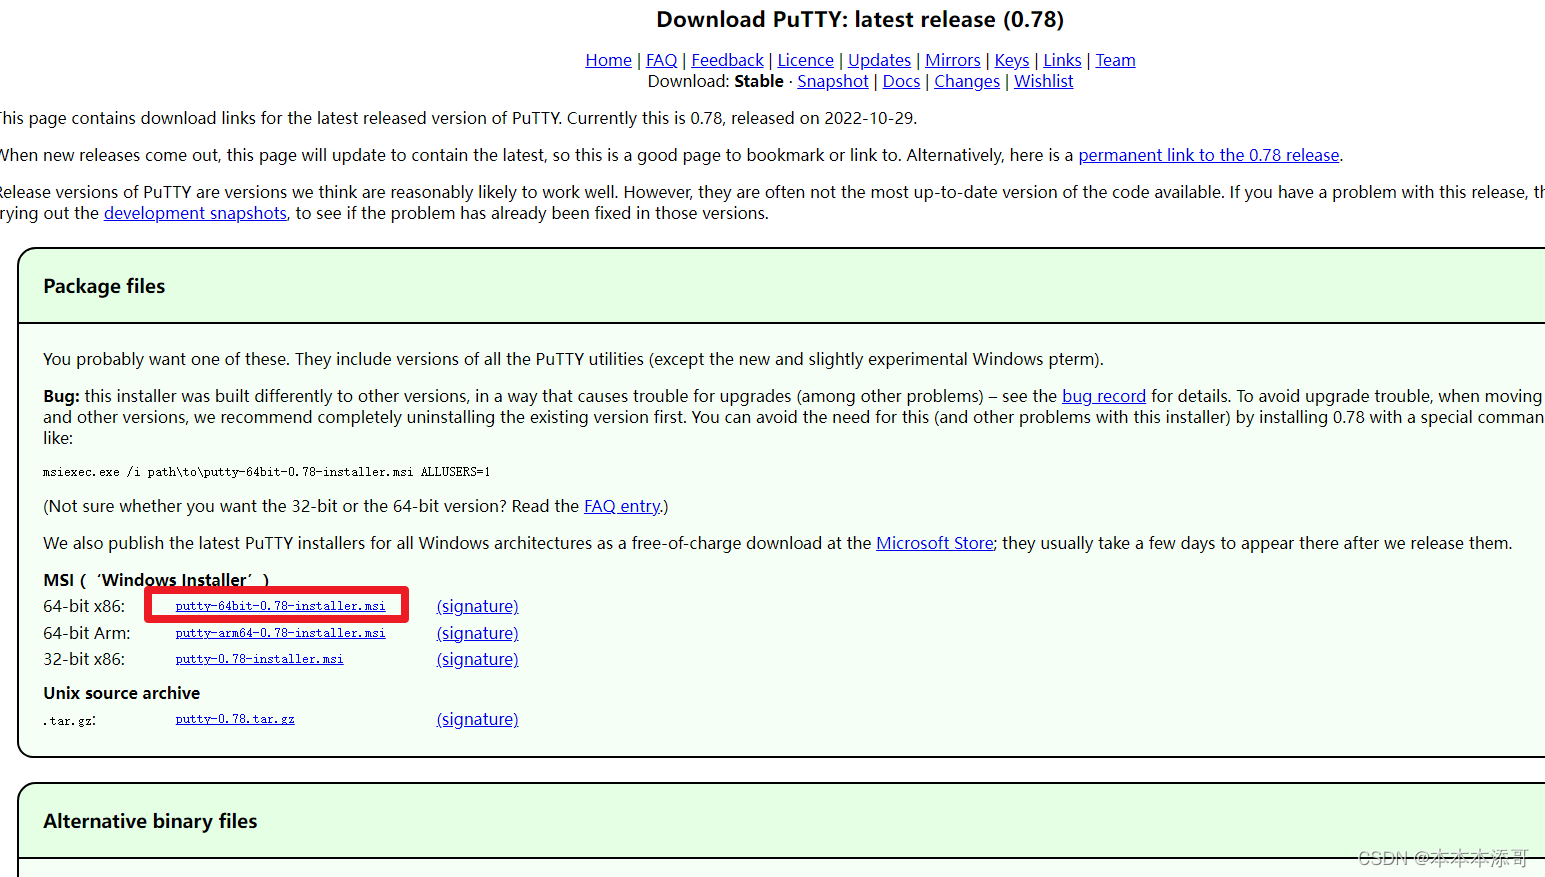Click the bold 'Stable' download label
Image resolution: width=1545 pixels, height=877 pixels.
coord(758,81)
